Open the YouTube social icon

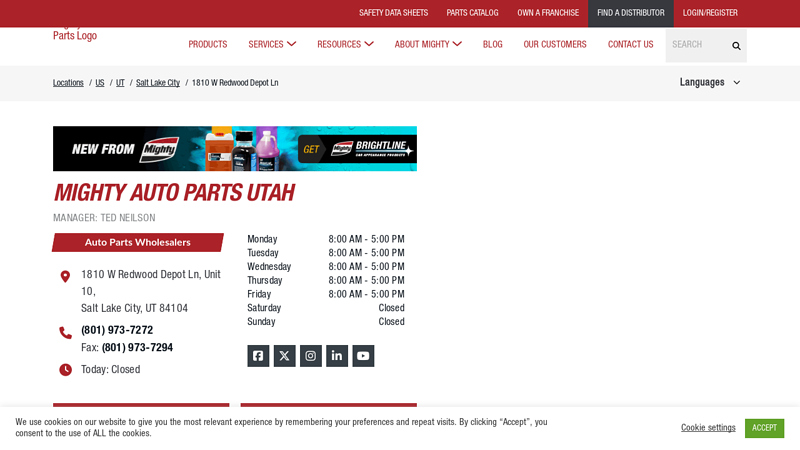363,356
